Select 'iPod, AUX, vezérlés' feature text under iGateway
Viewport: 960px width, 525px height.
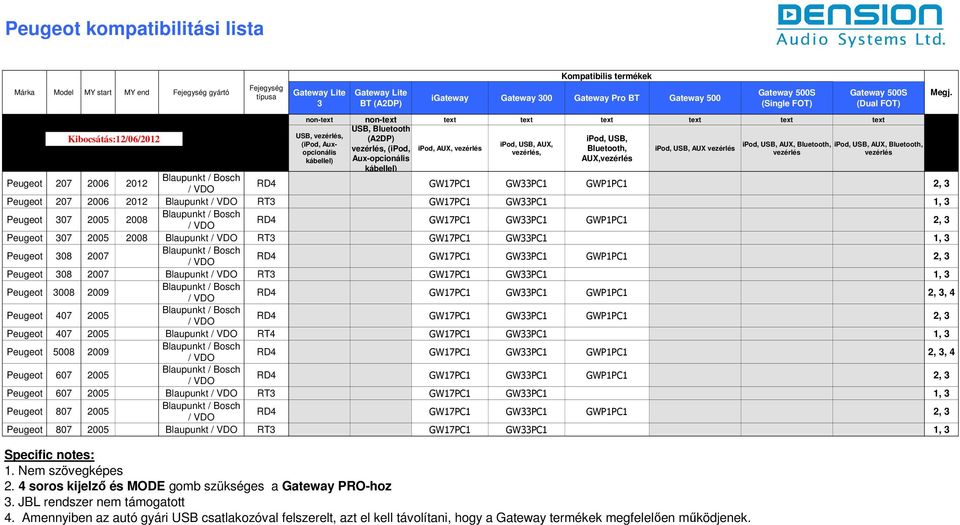pos(449,148)
